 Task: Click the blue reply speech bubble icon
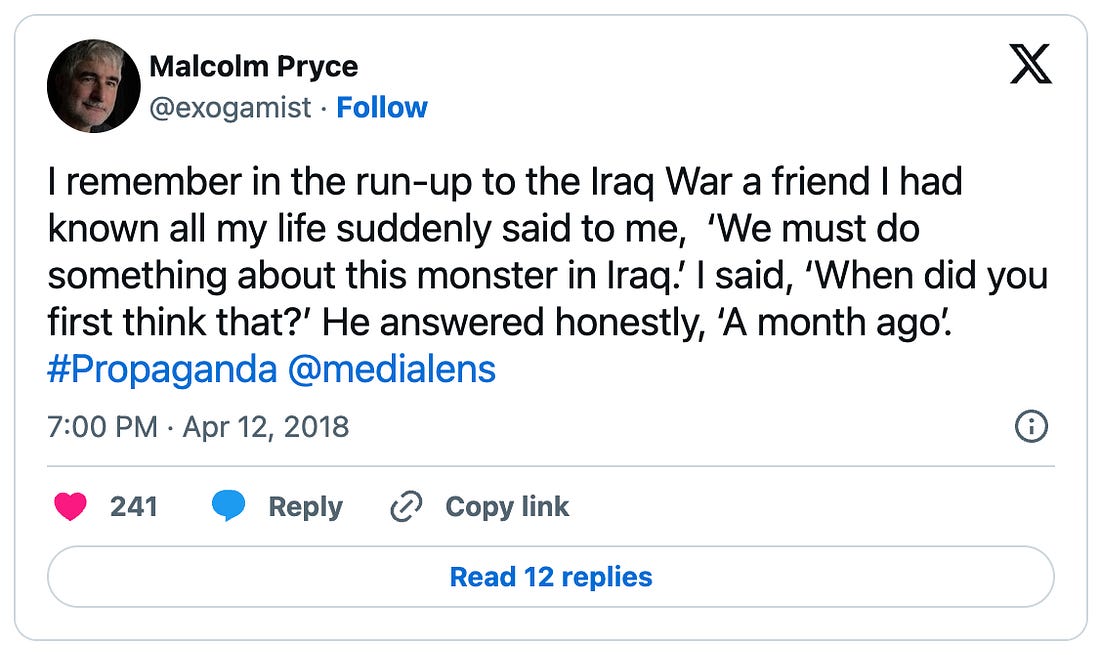(229, 507)
